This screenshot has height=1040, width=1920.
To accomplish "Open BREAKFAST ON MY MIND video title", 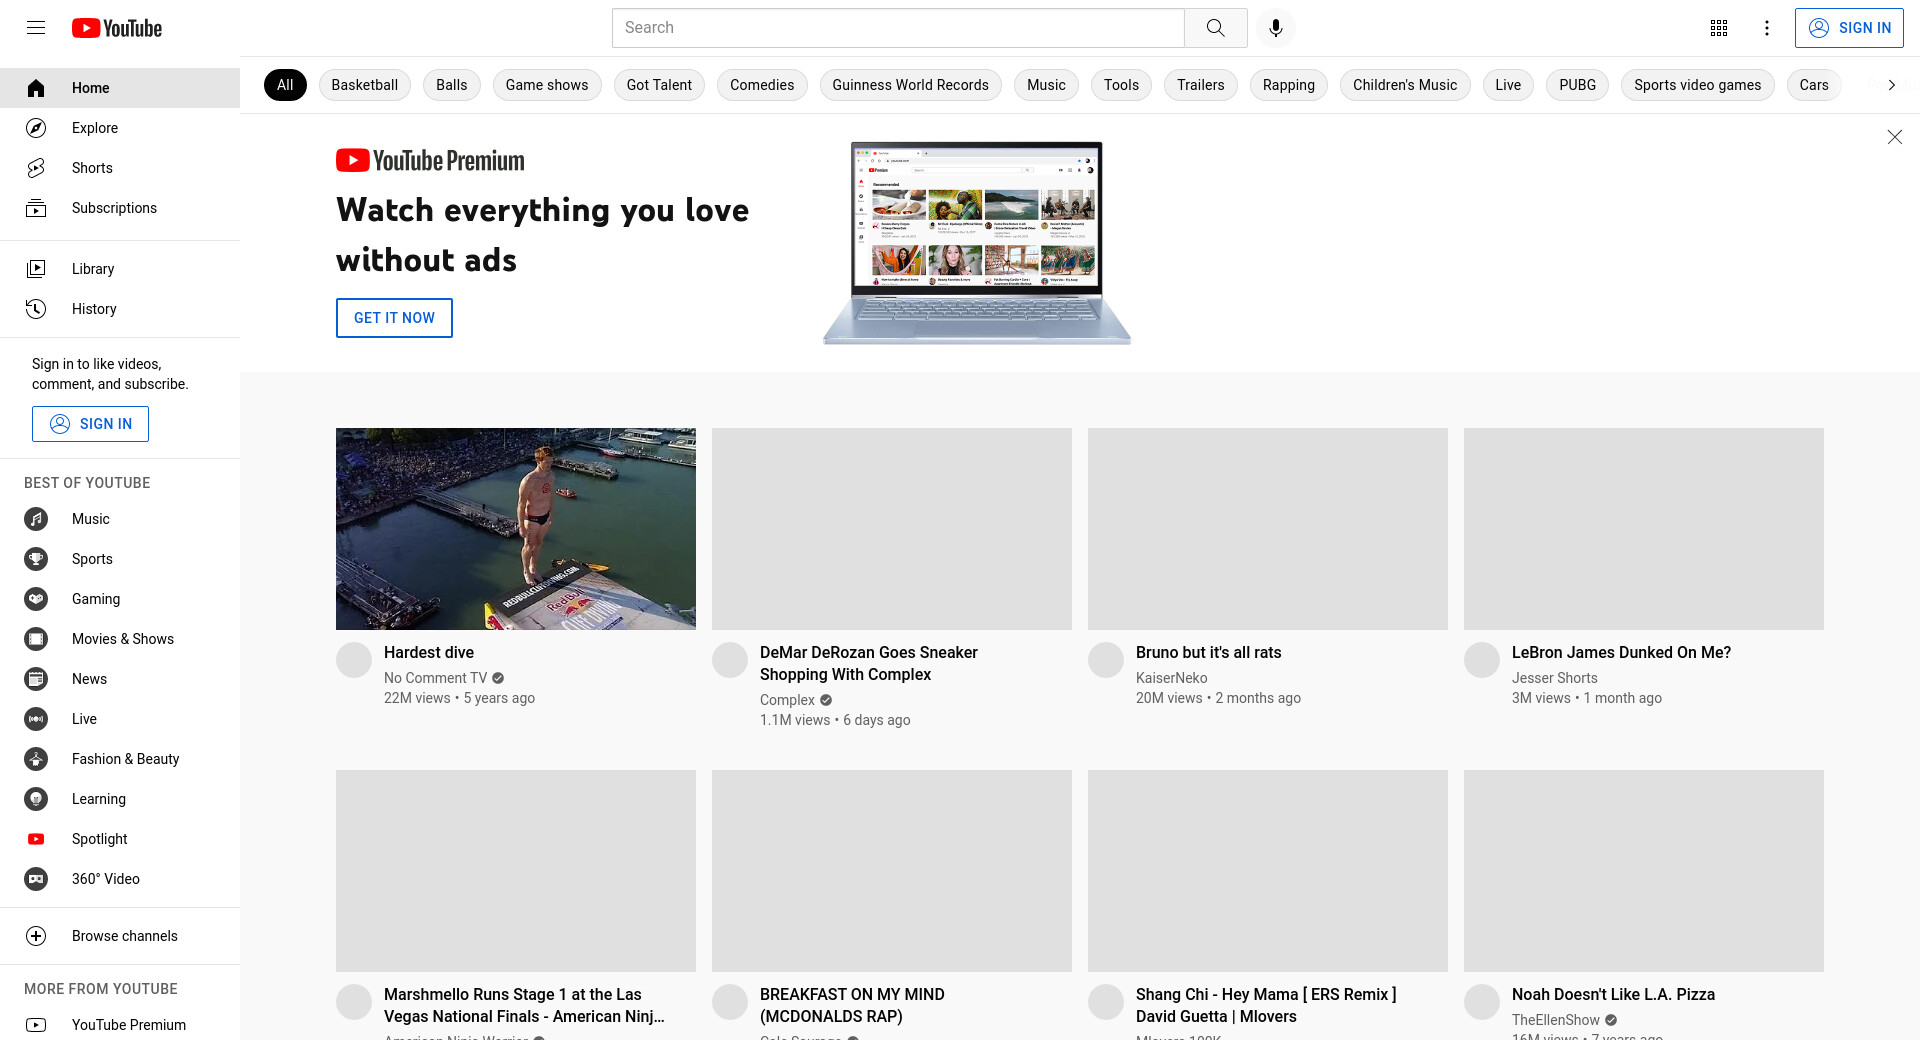I will pyautogui.click(x=852, y=1005).
